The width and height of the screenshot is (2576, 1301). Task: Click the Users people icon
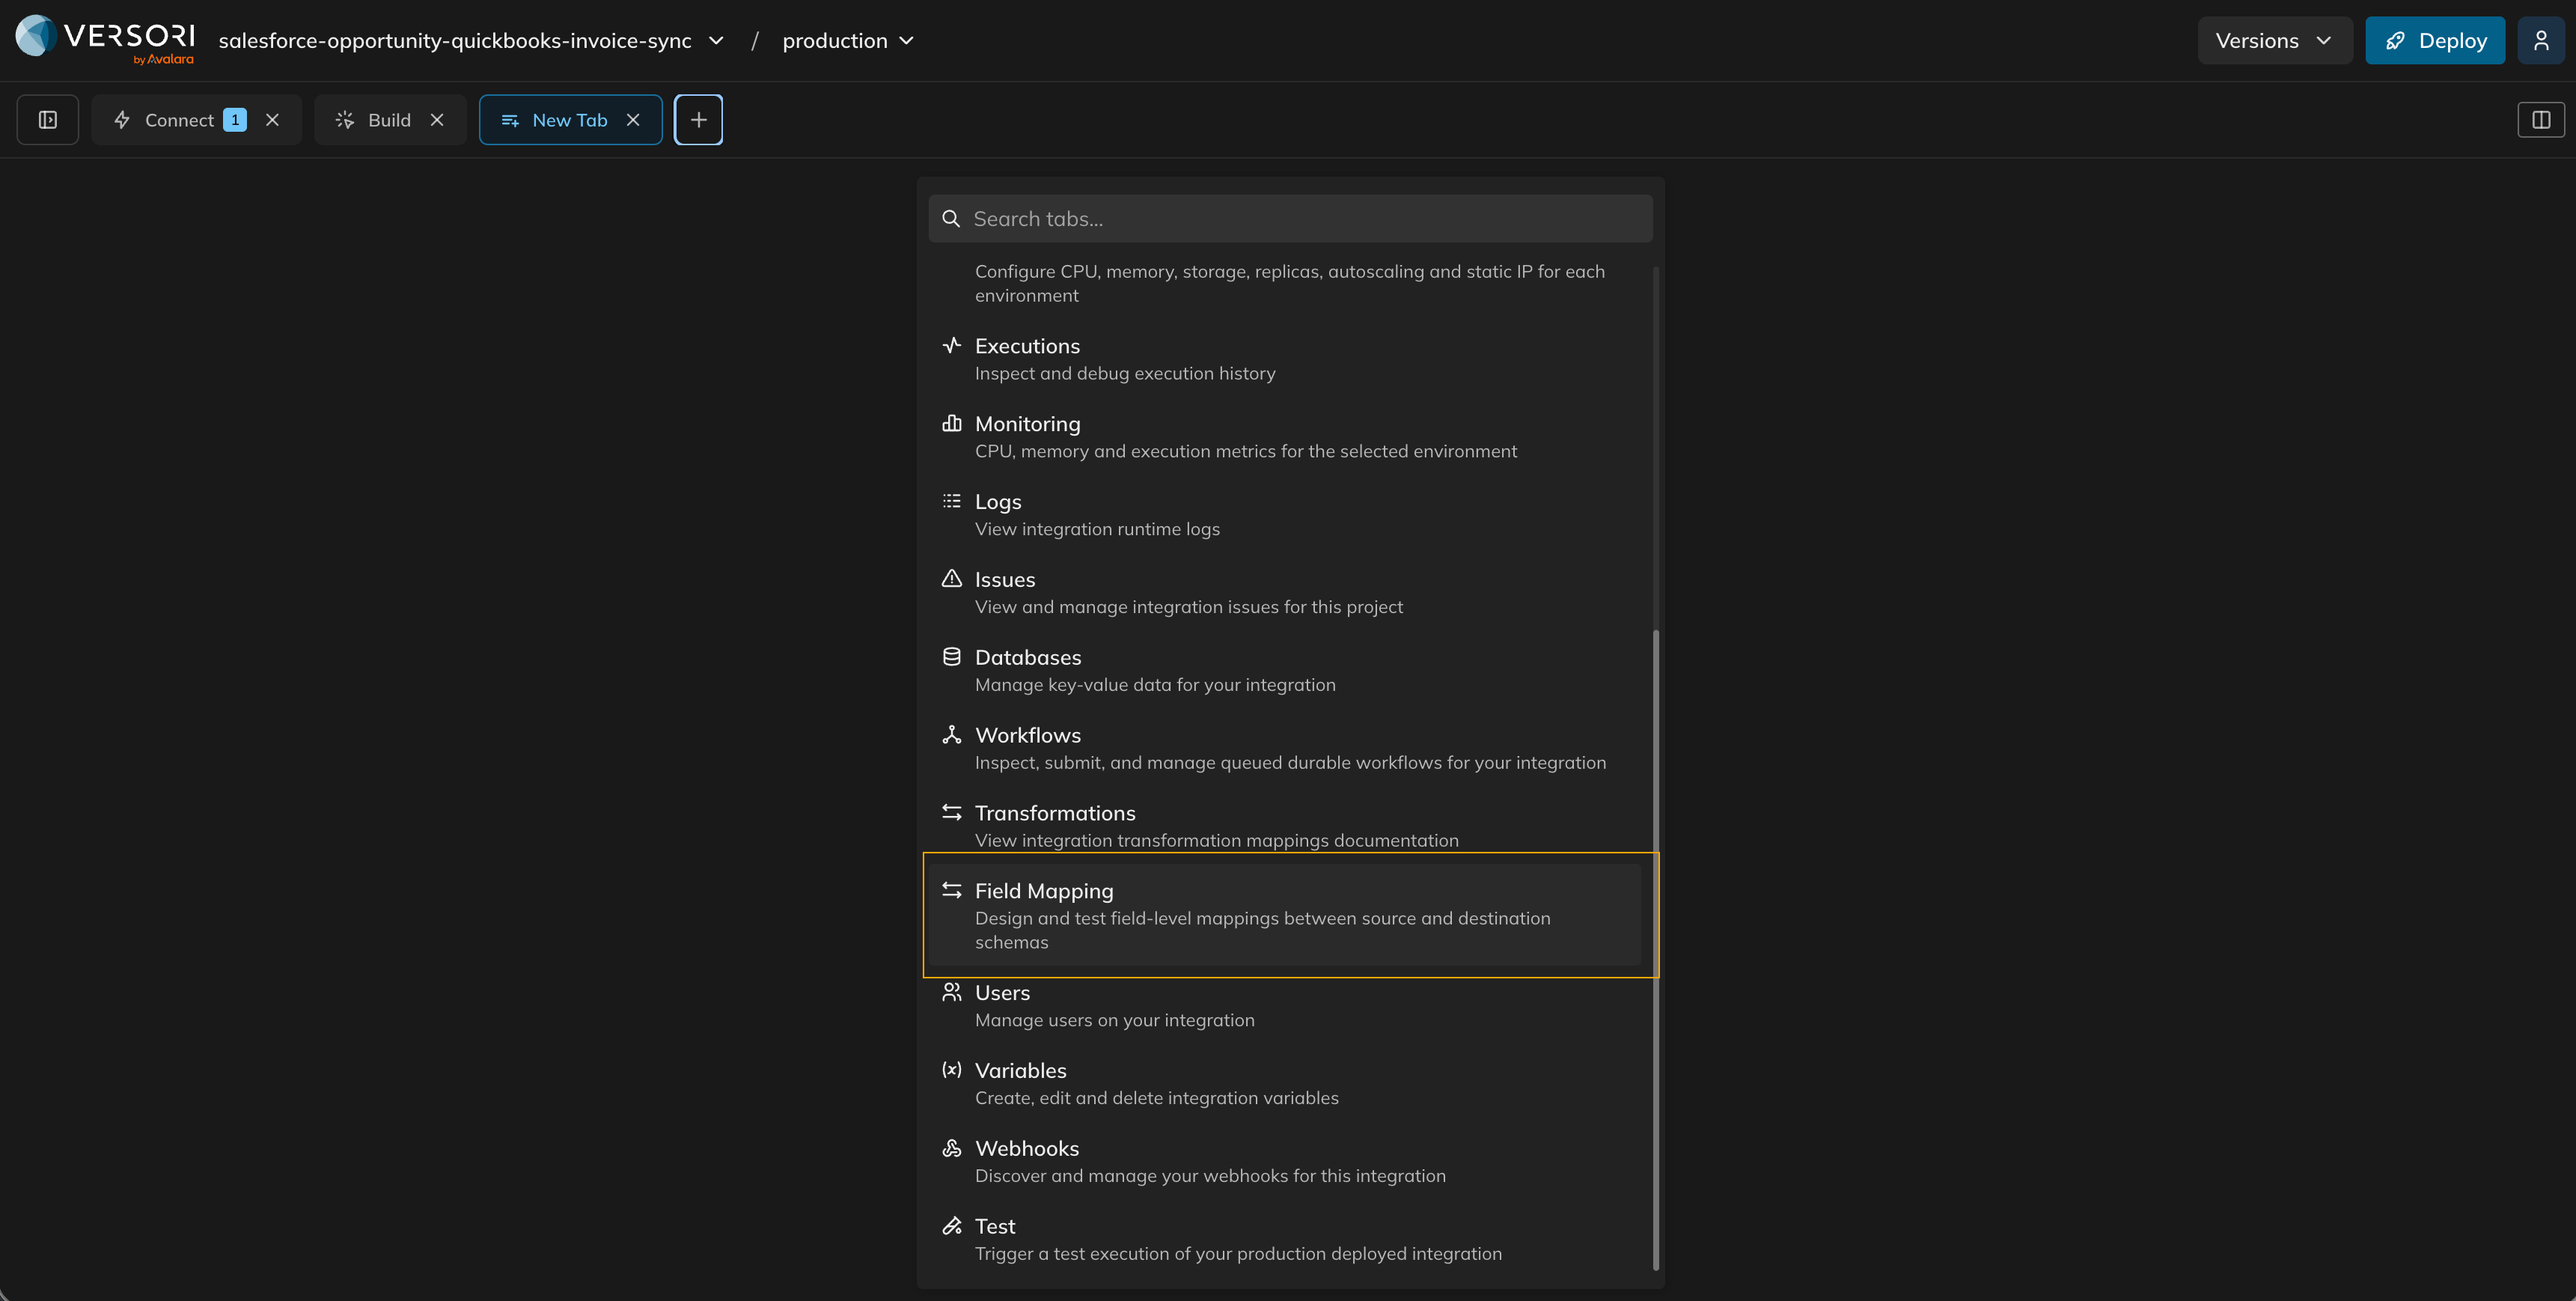(x=952, y=992)
